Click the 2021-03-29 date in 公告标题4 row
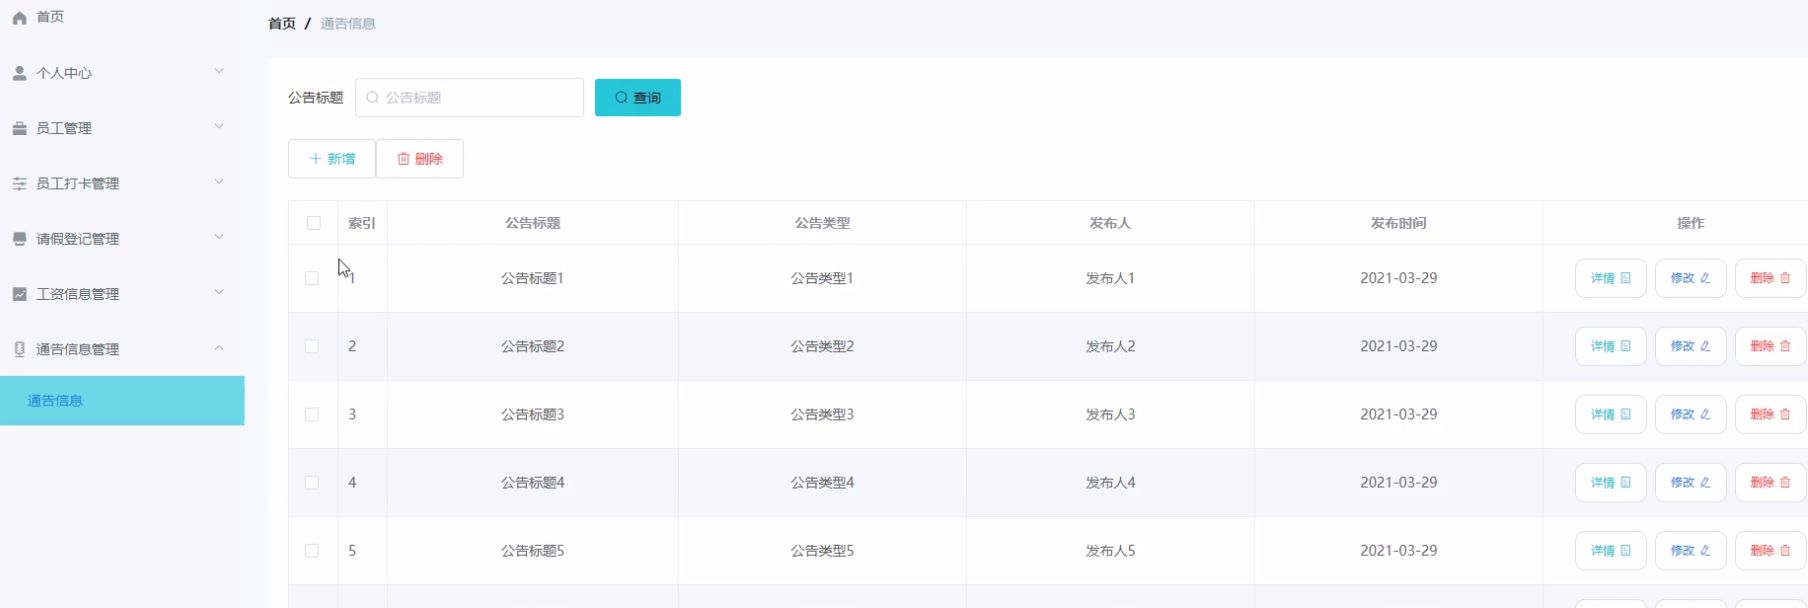Image resolution: width=1808 pixels, height=608 pixels. pyautogui.click(x=1398, y=482)
